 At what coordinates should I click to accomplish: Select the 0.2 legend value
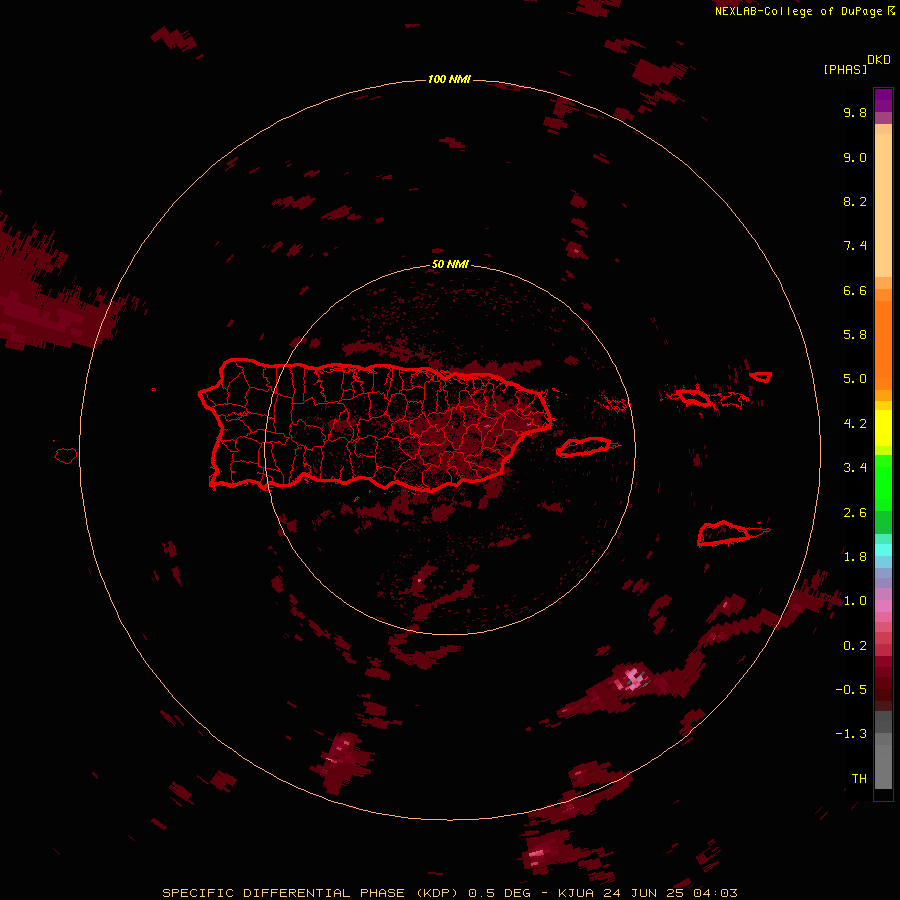click(855, 646)
